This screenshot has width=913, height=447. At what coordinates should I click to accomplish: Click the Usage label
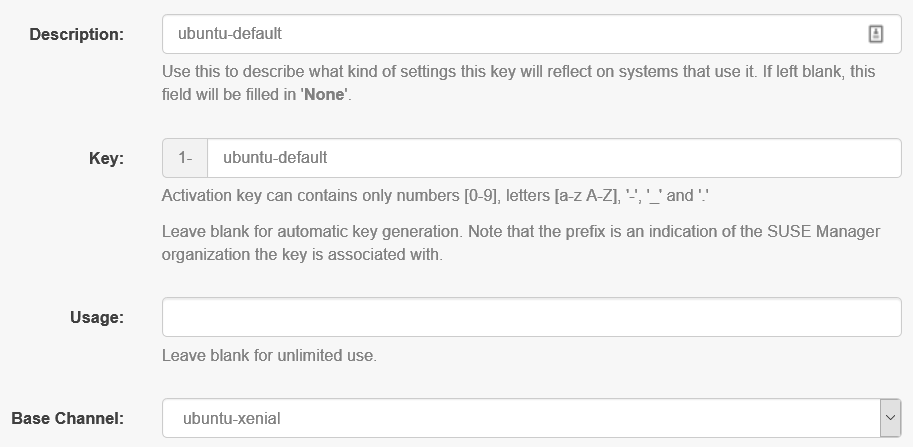pos(97,317)
